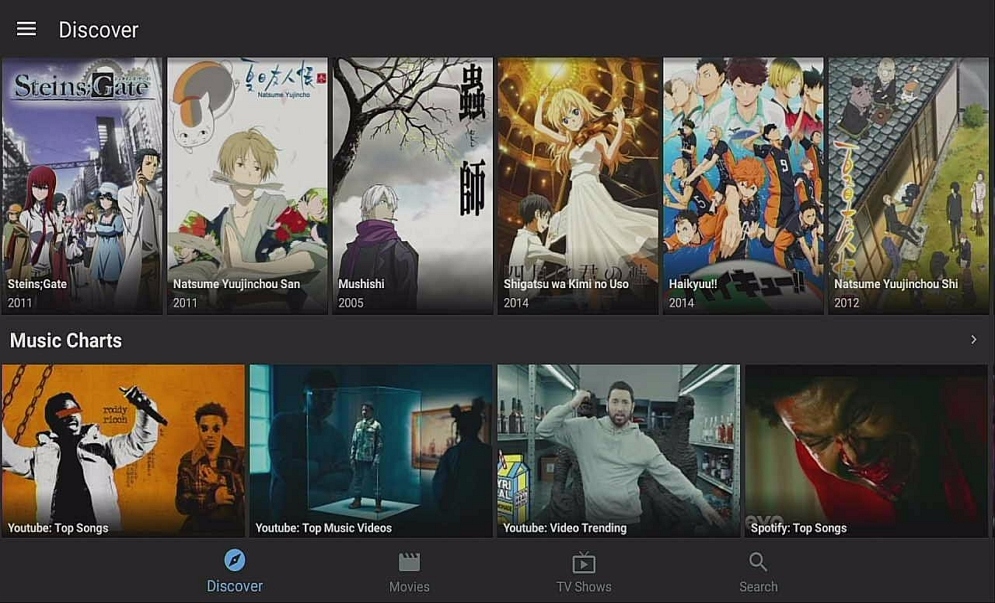
Task: Open Youtube: Video Trending chart
Action: click(x=619, y=451)
